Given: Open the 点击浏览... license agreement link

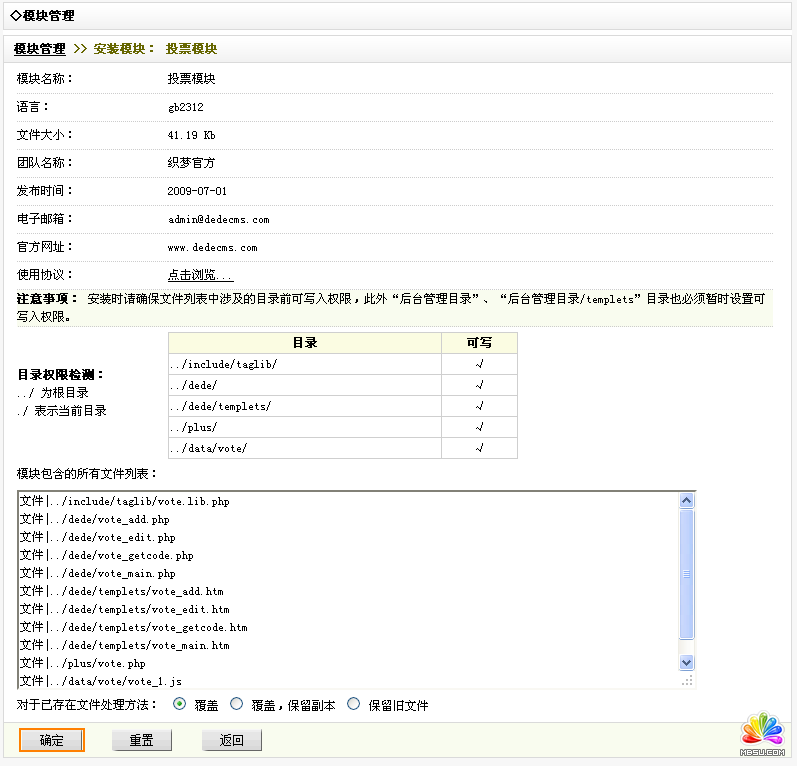Looking at the screenshot, I should click(x=200, y=275).
